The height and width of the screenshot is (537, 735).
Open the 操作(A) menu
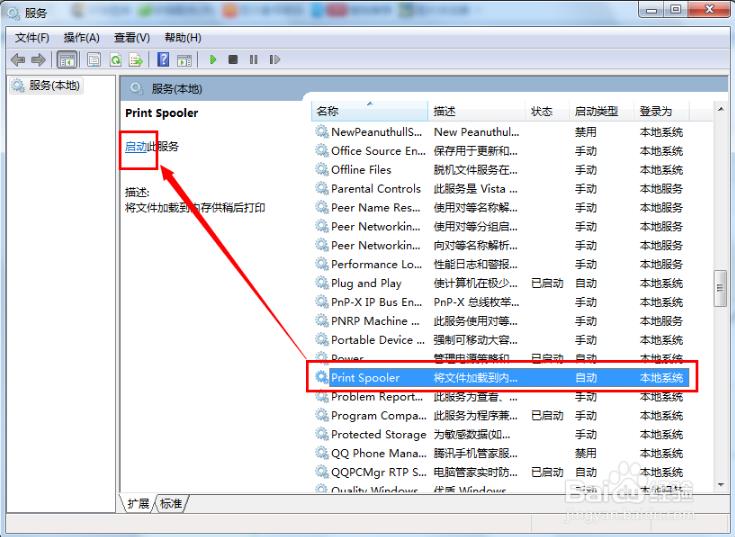pos(81,37)
